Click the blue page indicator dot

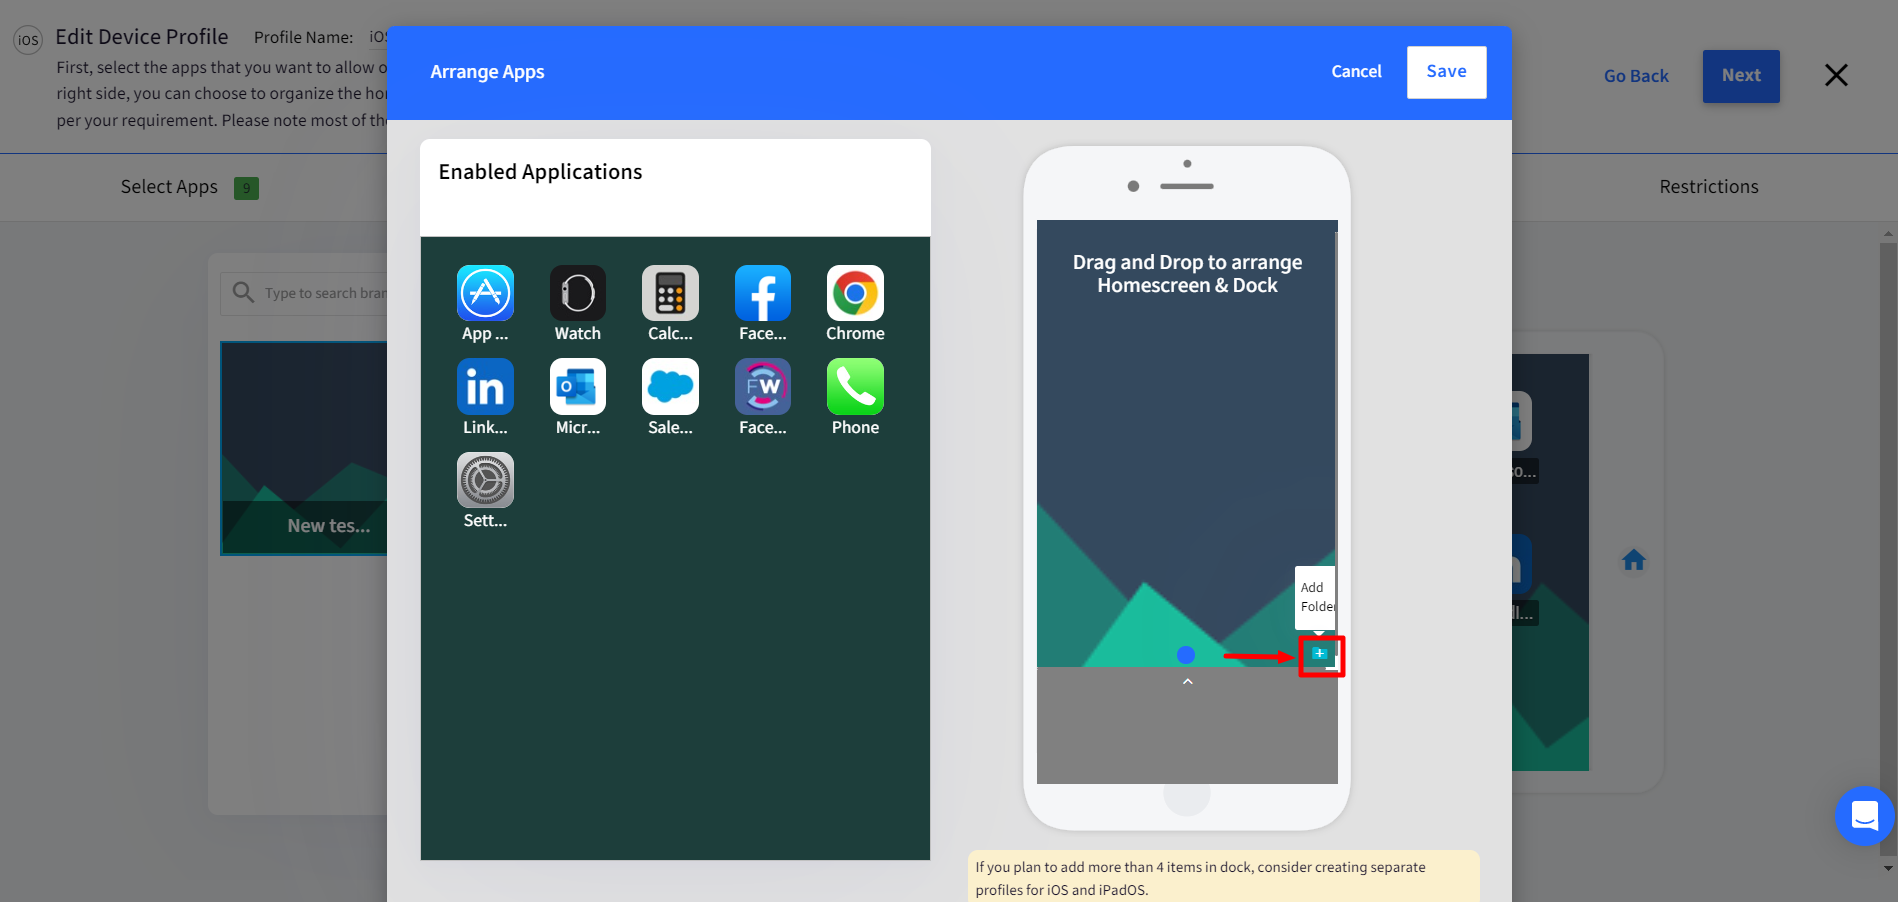1186,655
